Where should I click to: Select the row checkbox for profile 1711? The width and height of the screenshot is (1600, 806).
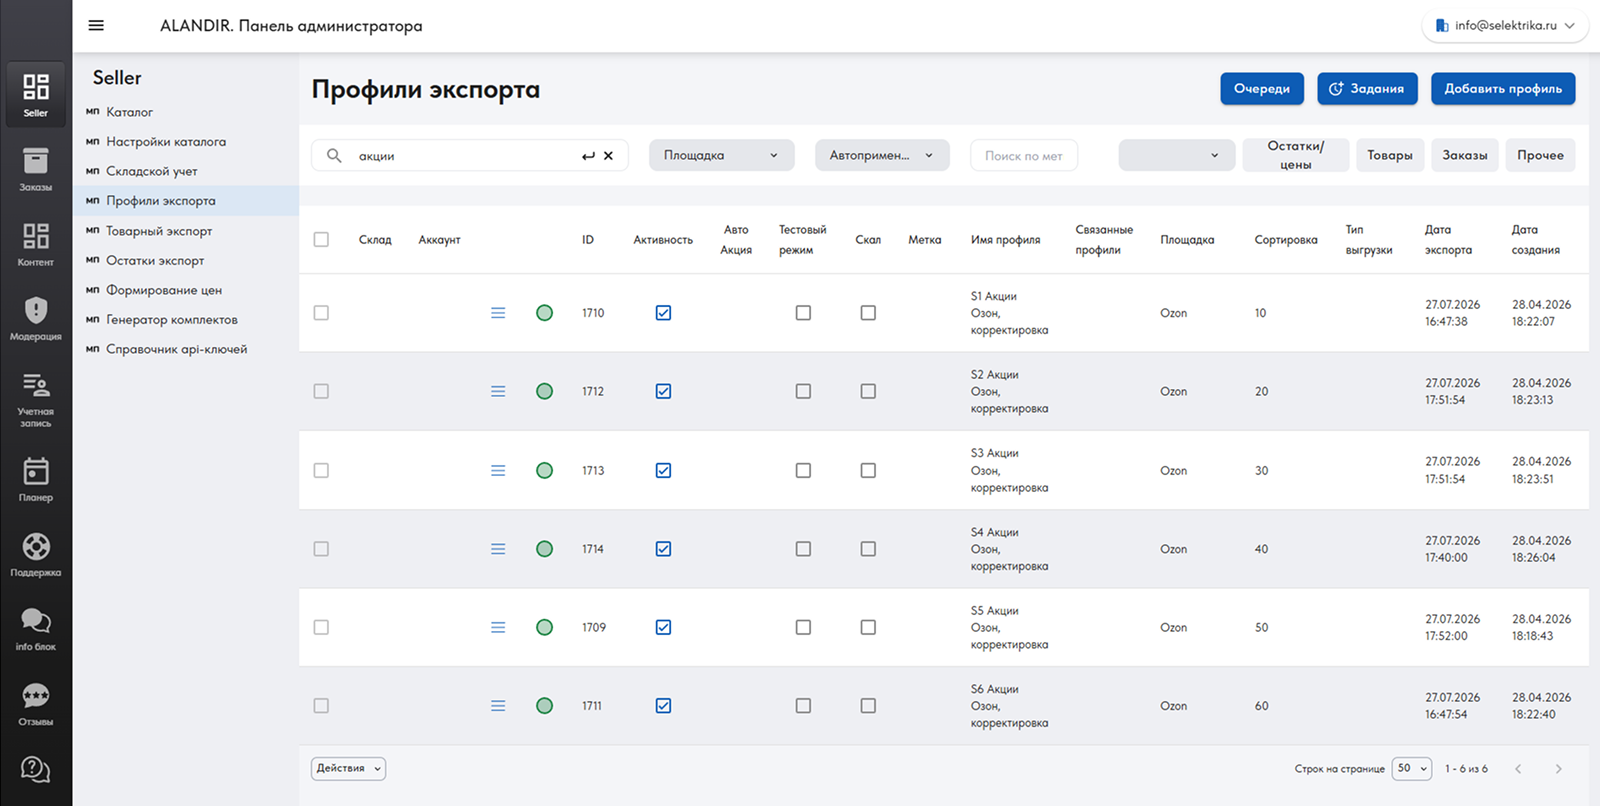point(321,706)
